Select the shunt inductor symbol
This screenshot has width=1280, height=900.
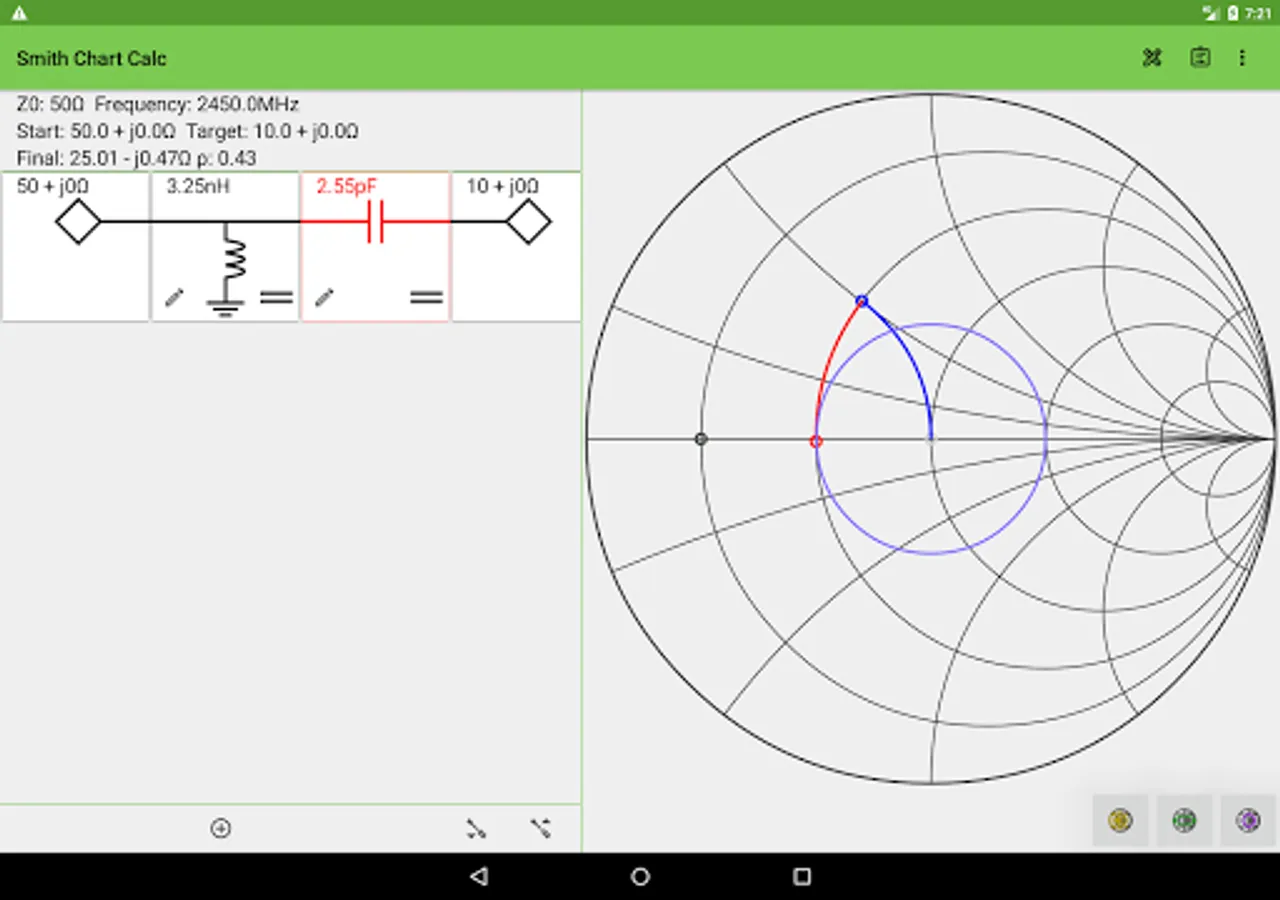(x=226, y=268)
